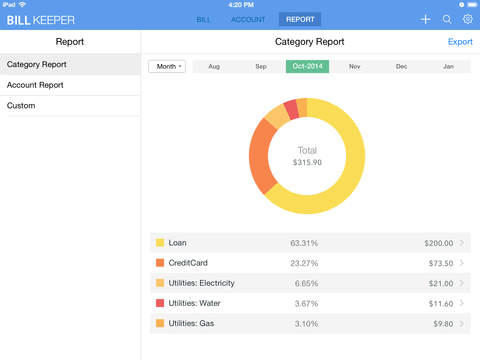
Task: Select Account Report in sidebar
Action: pos(70,85)
